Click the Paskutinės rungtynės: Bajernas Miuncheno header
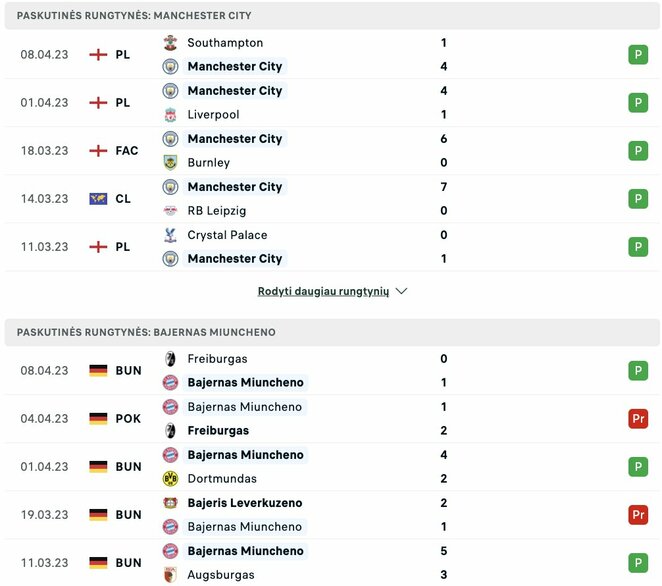The image size is (662, 586). 146,332
